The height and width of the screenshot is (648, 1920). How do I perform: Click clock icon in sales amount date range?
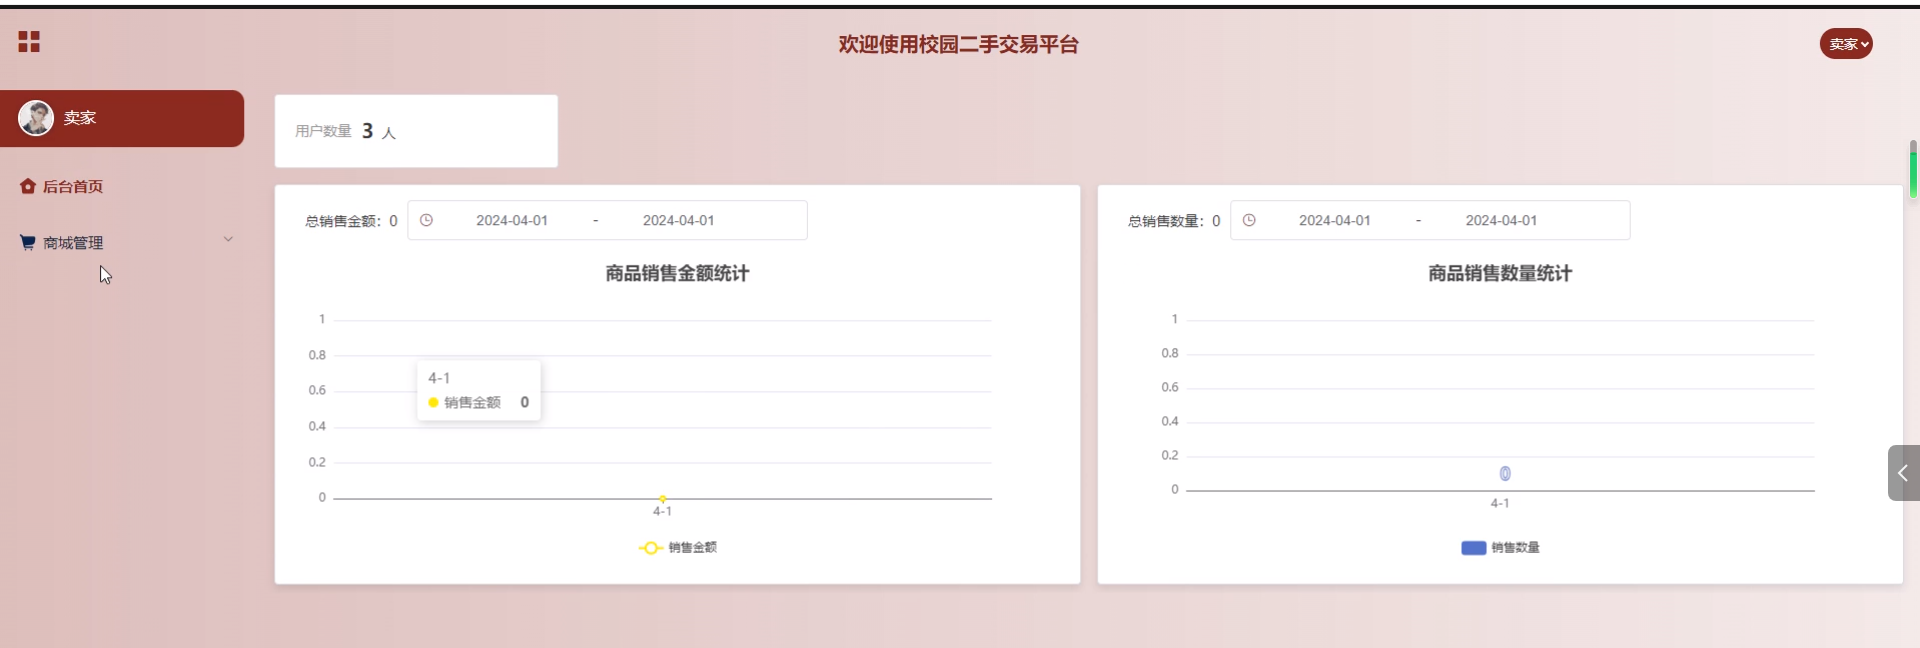pyautogui.click(x=426, y=220)
